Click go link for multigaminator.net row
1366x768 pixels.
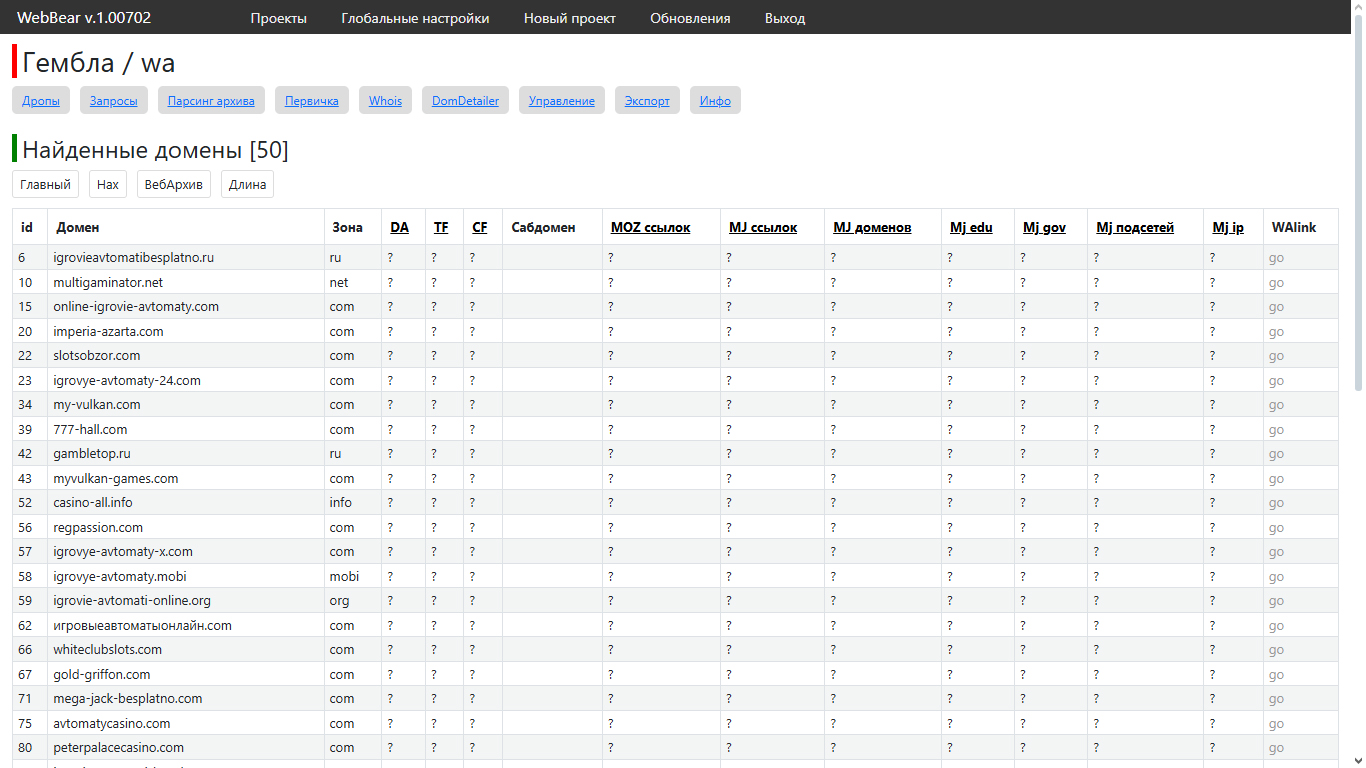click(1276, 283)
